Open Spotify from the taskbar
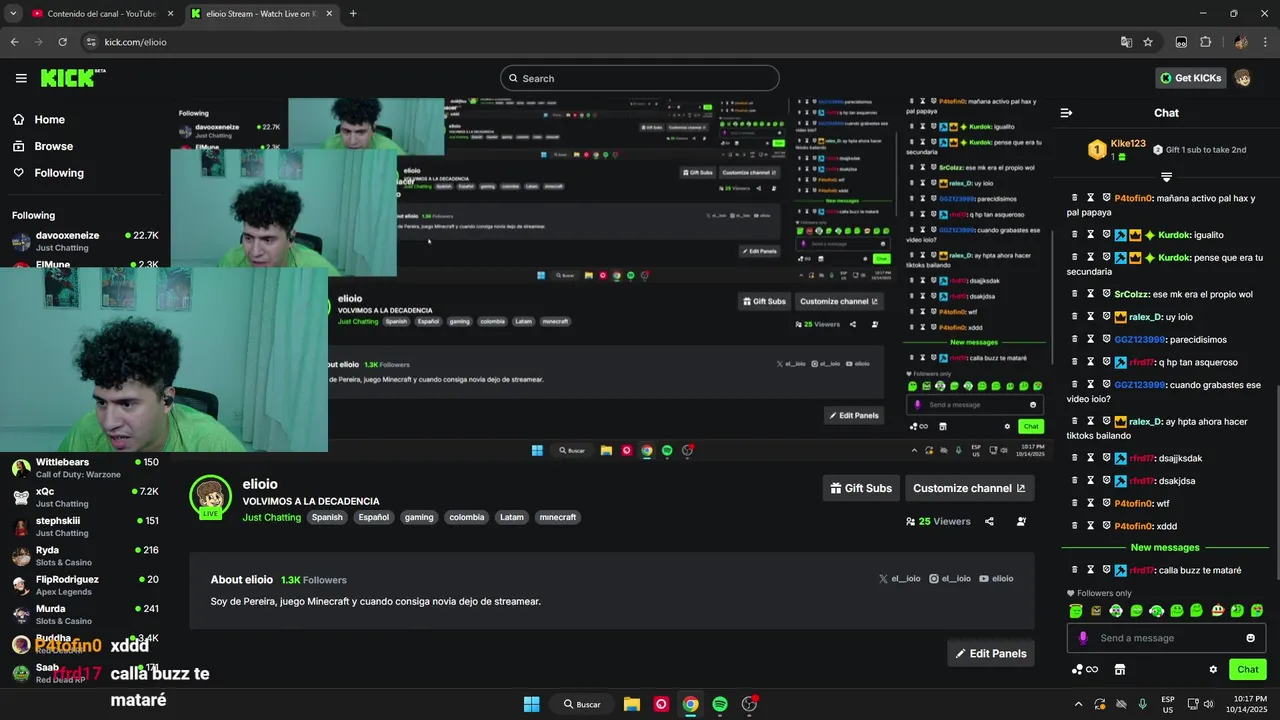This screenshot has width=1280, height=720. (x=720, y=704)
